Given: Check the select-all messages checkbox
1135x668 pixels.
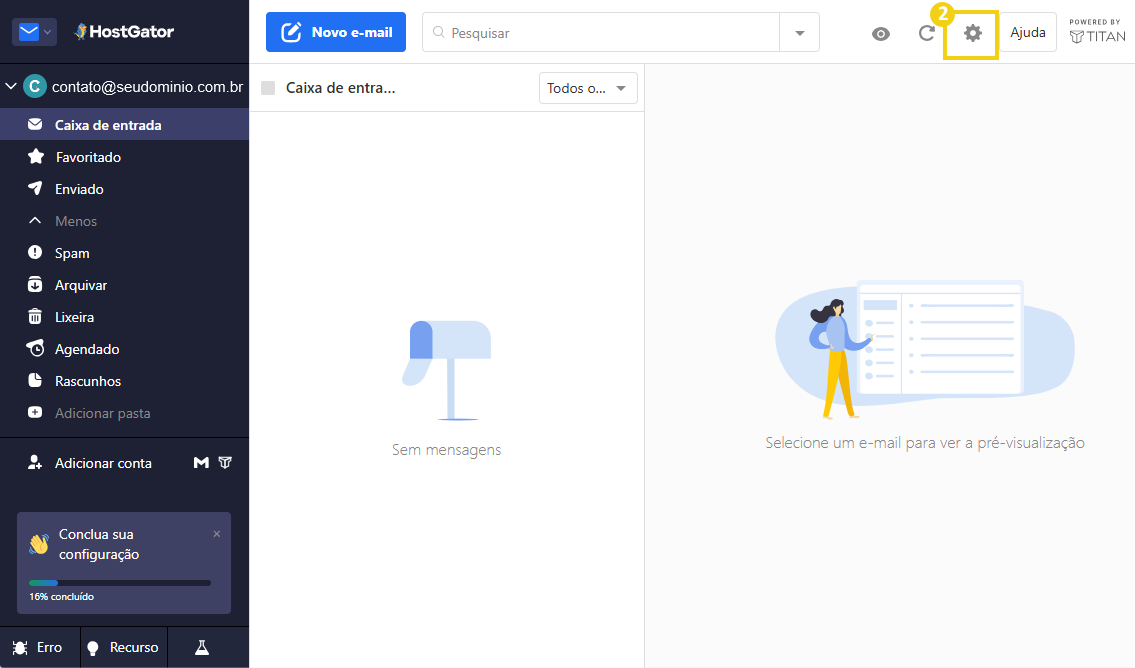Looking at the screenshot, I should coord(267,88).
